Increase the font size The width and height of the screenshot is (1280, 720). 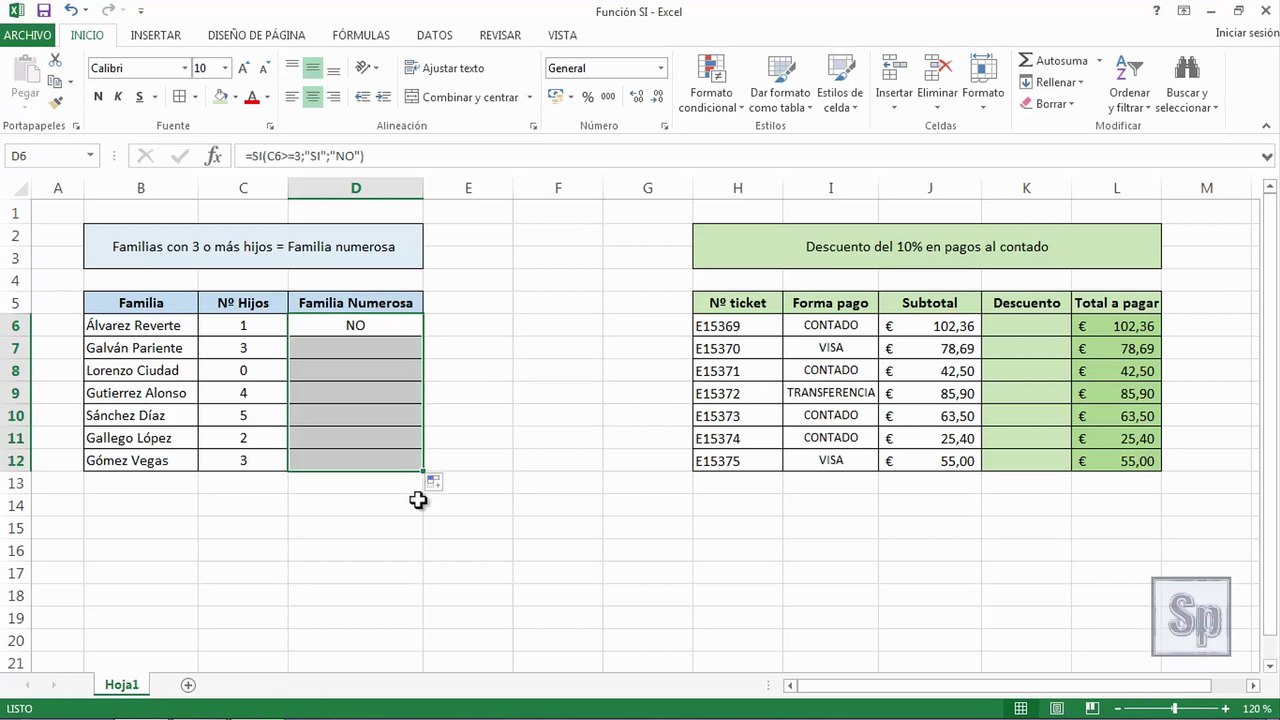(x=243, y=68)
